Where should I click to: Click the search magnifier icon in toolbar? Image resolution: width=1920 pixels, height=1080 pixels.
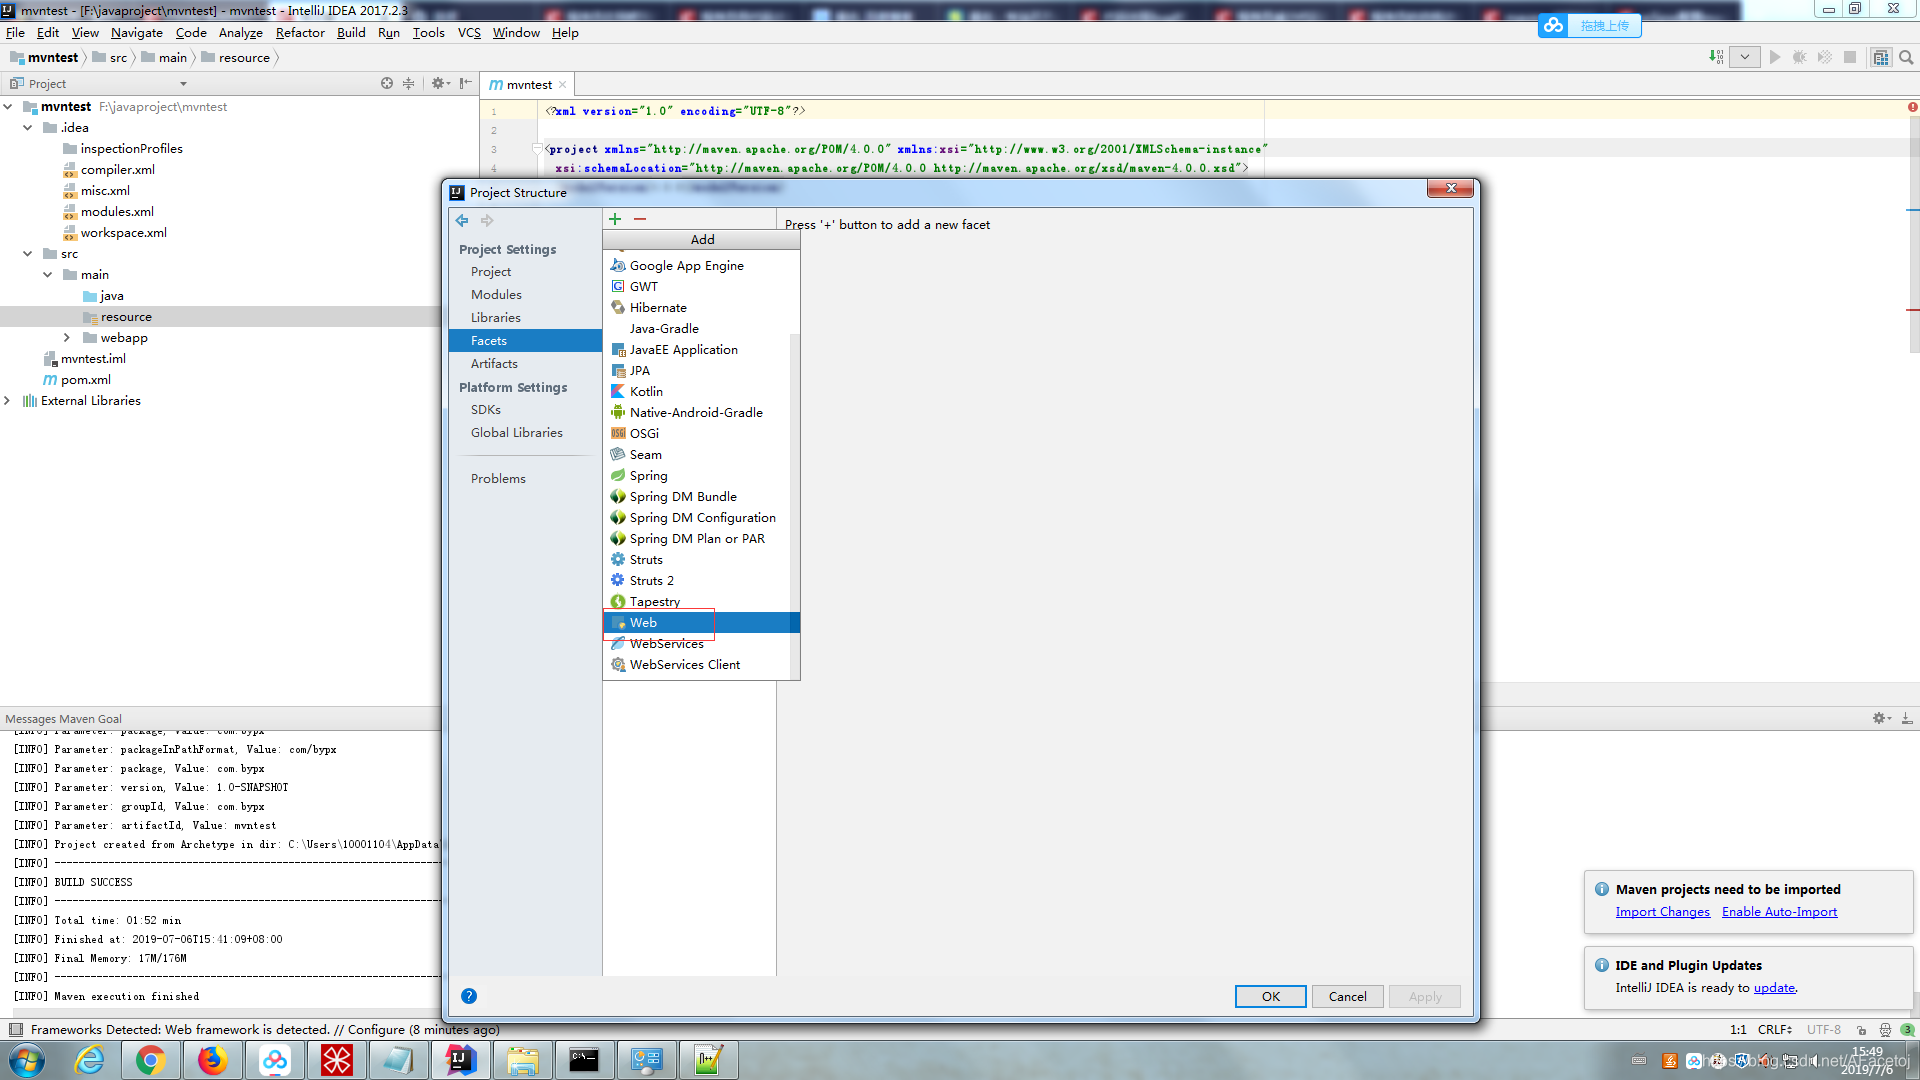pyautogui.click(x=1906, y=57)
